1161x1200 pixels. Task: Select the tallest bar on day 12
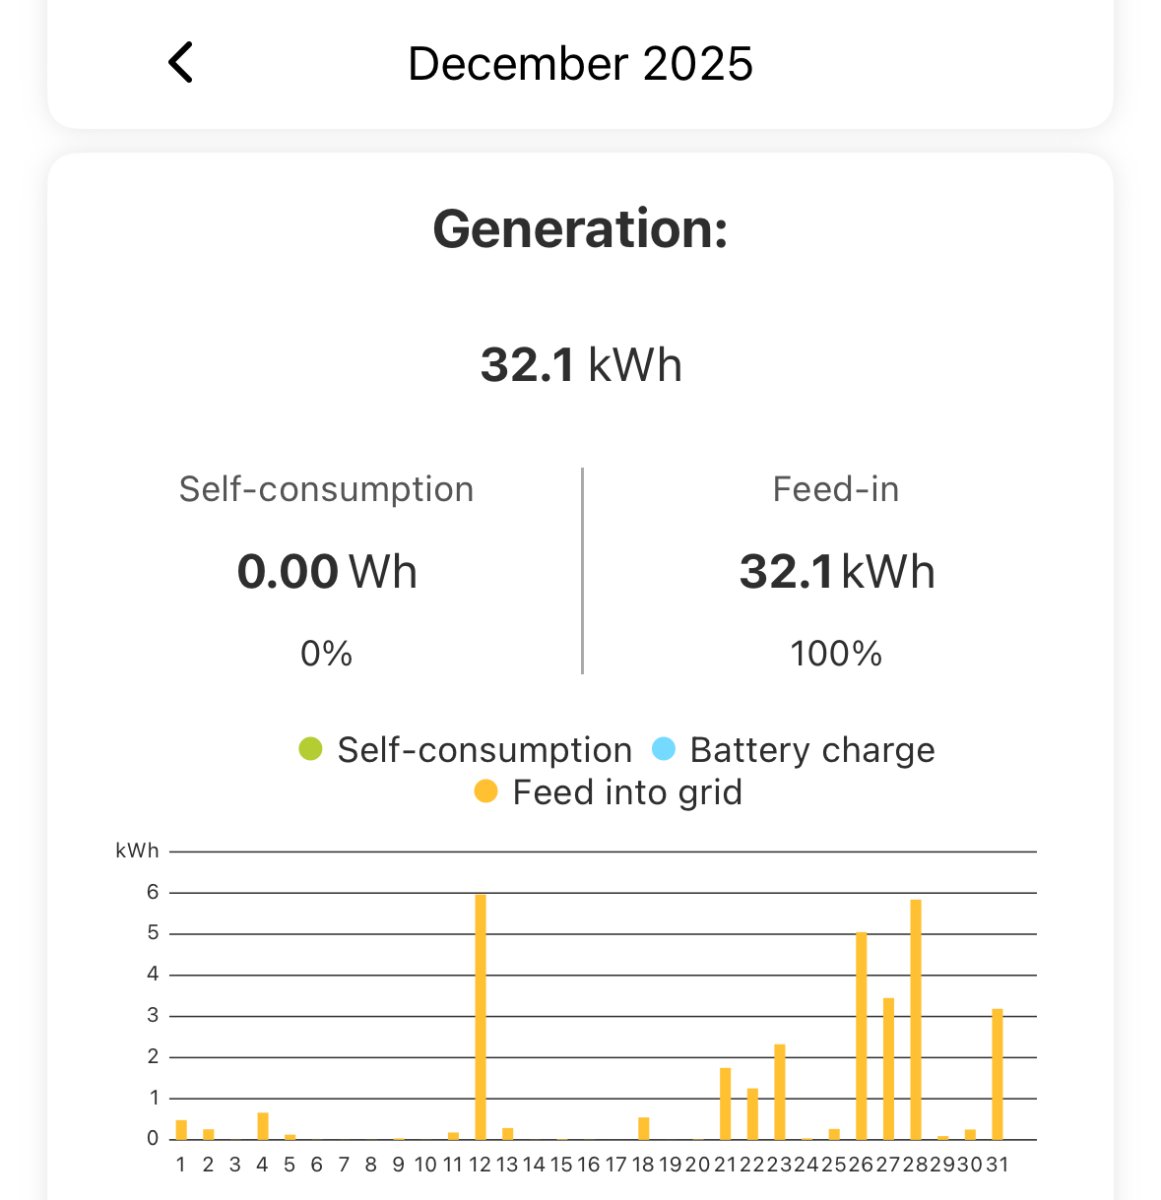tap(481, 1016)
